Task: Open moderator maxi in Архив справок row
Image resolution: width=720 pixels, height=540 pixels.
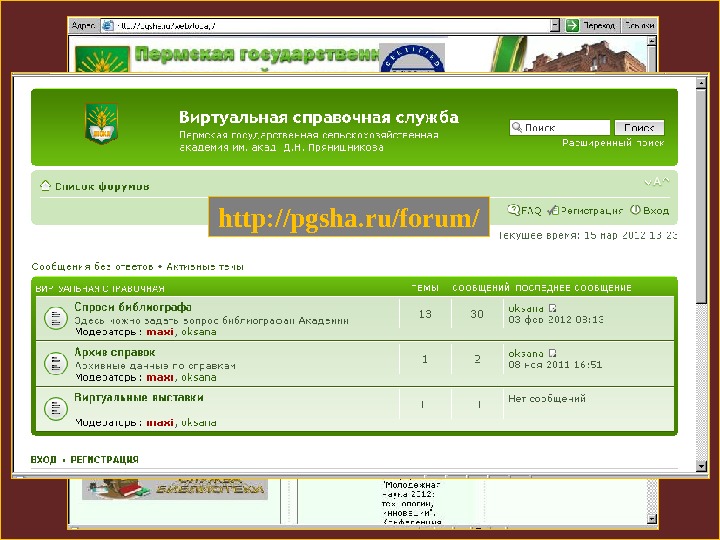Action: pos(160,377)
